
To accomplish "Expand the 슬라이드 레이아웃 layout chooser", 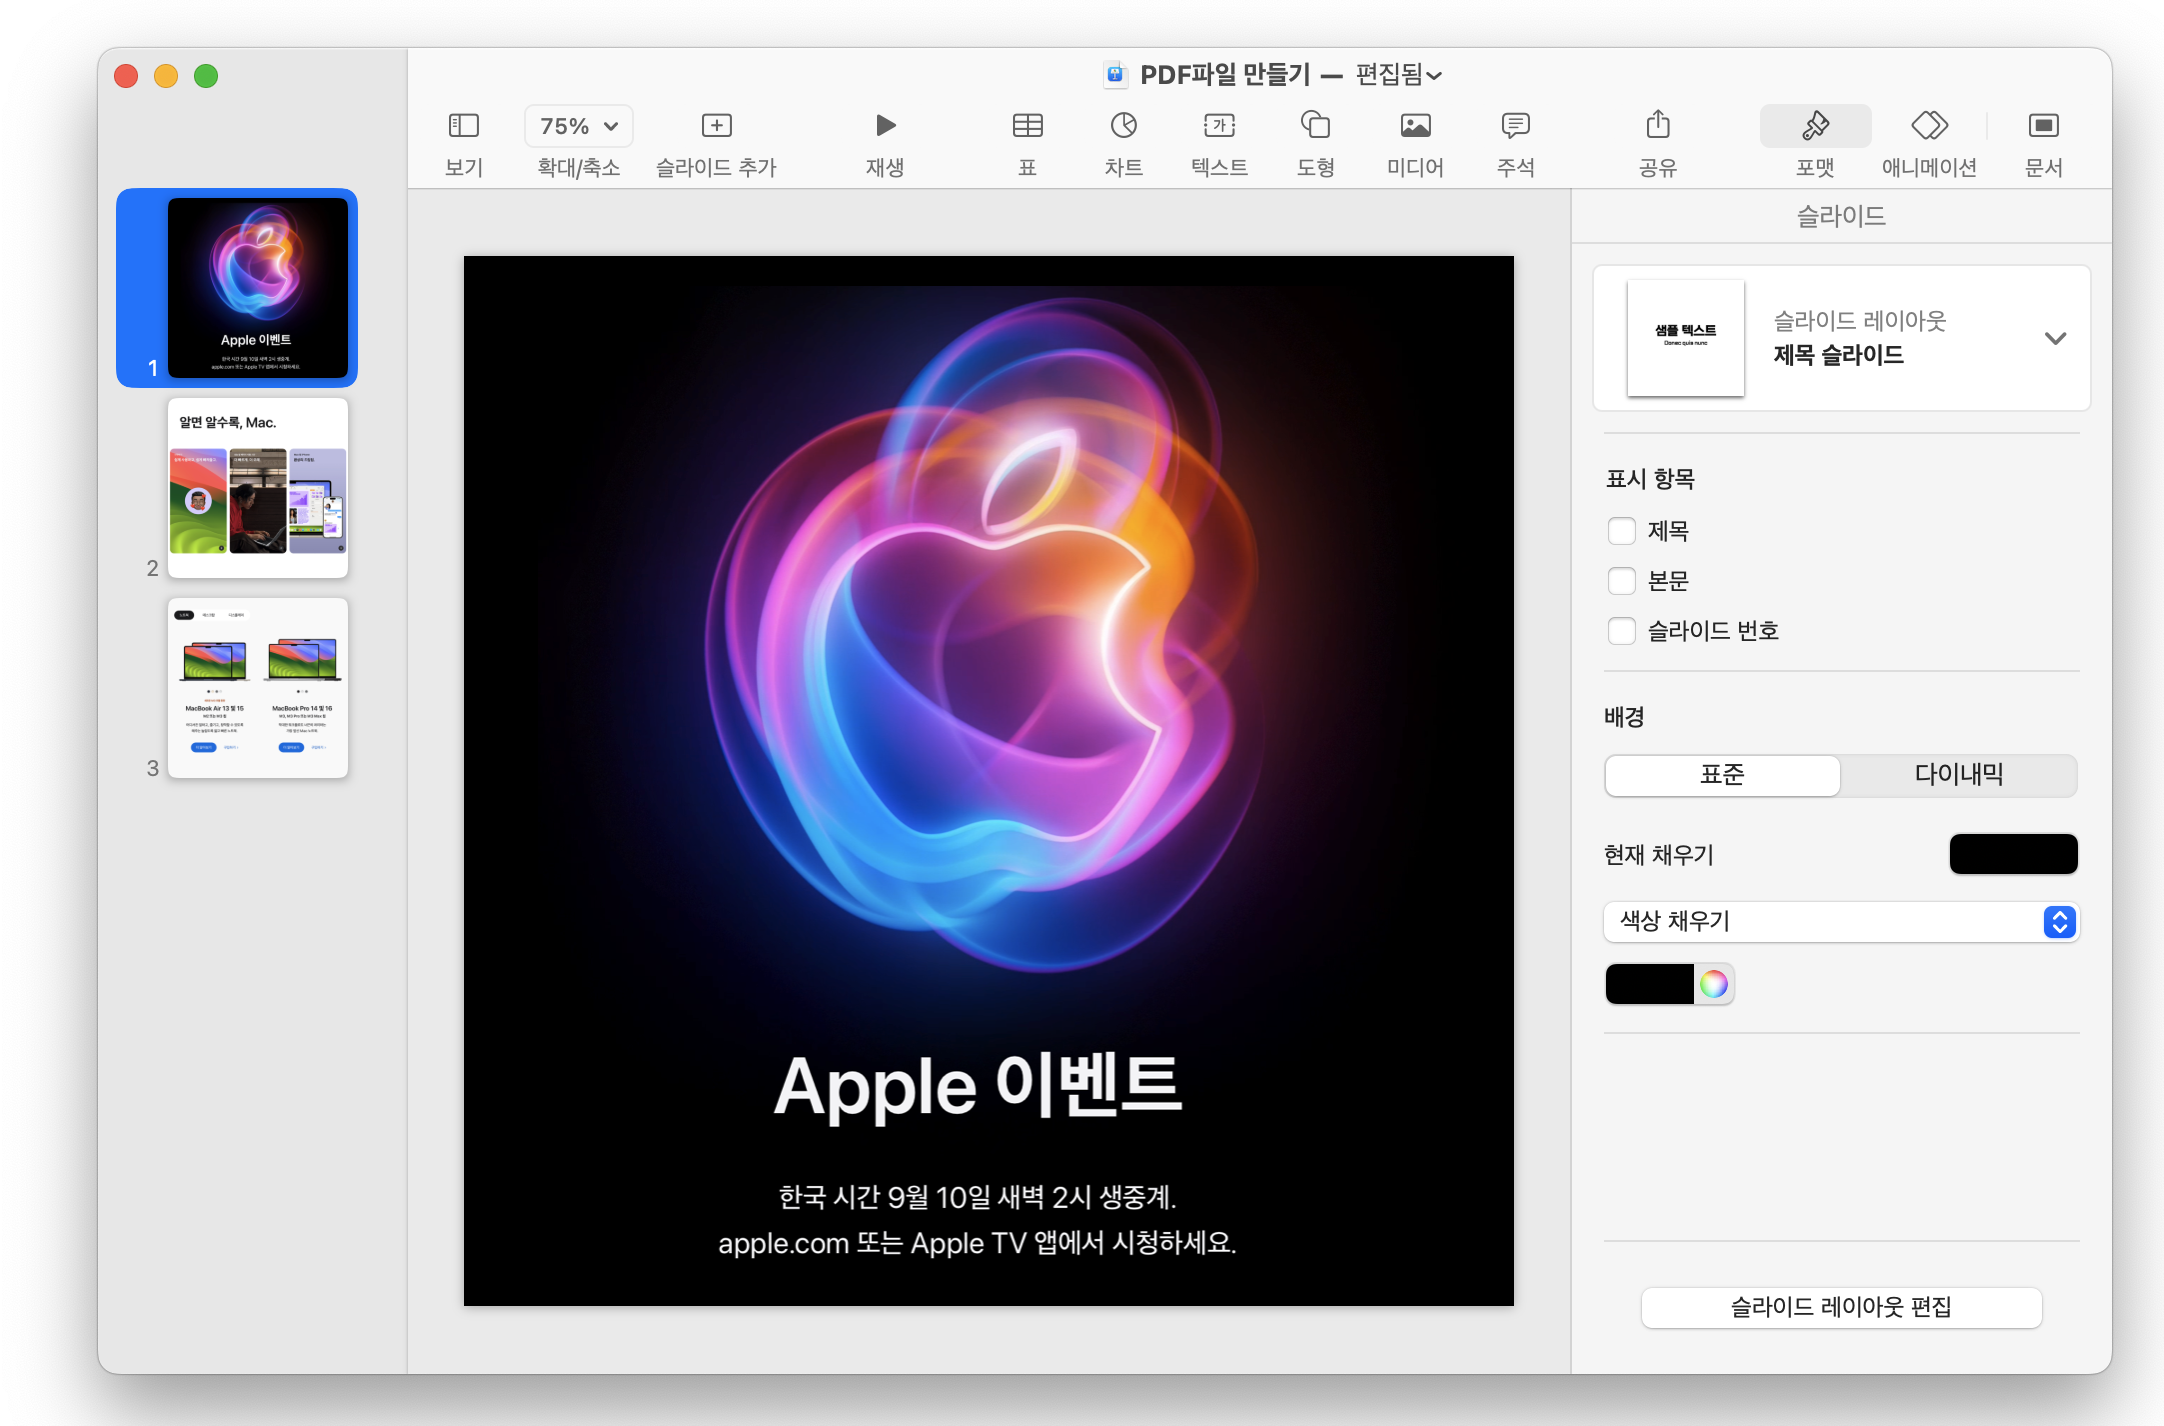I will pyautogui.click(x=2055, y=339).
